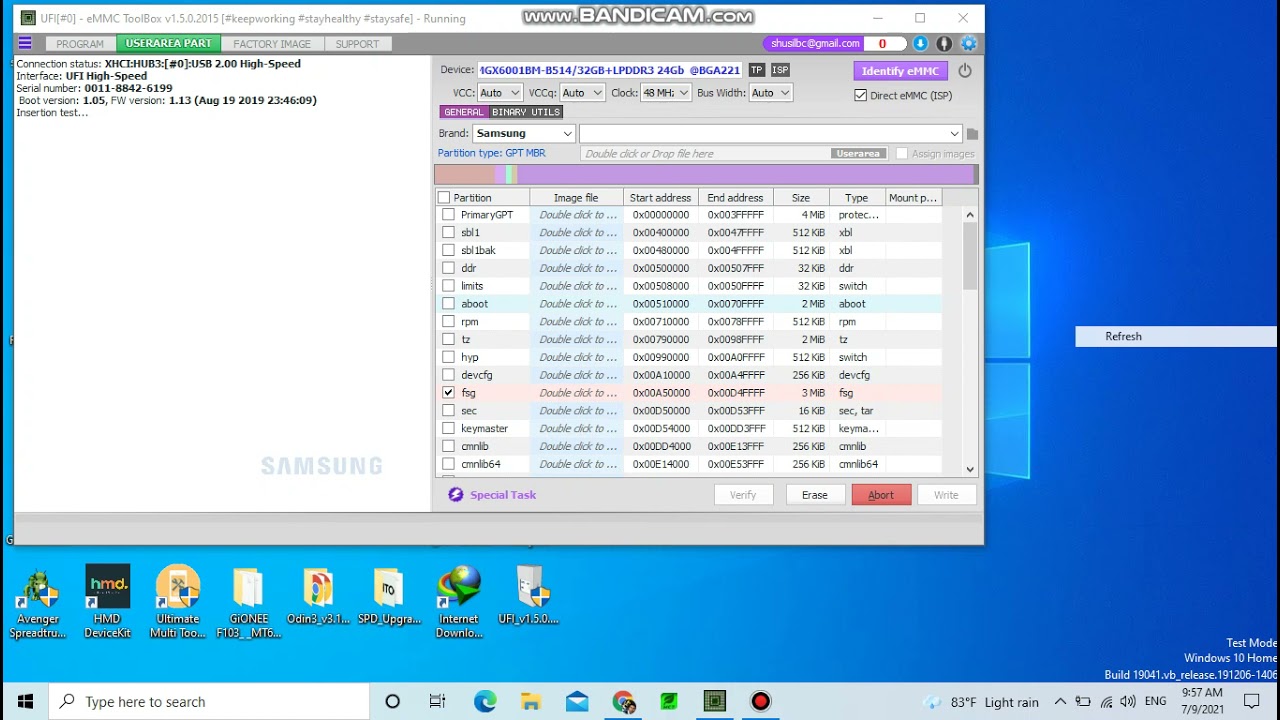
Task: Click the partition layout color bar
Action: [706, 175]
